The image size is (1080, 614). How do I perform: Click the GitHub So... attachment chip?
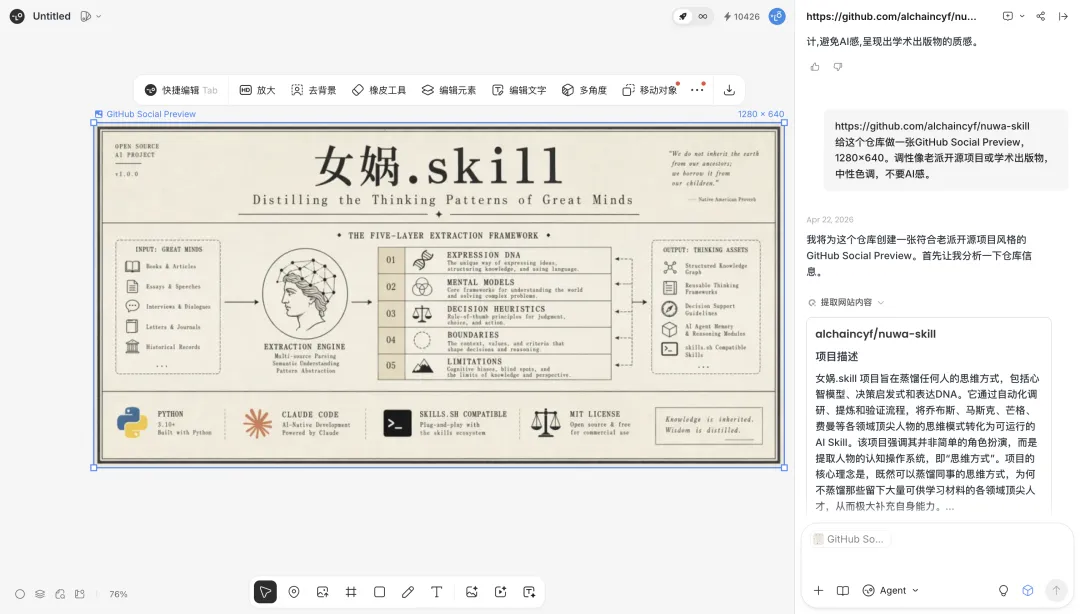tap(849, 540)
